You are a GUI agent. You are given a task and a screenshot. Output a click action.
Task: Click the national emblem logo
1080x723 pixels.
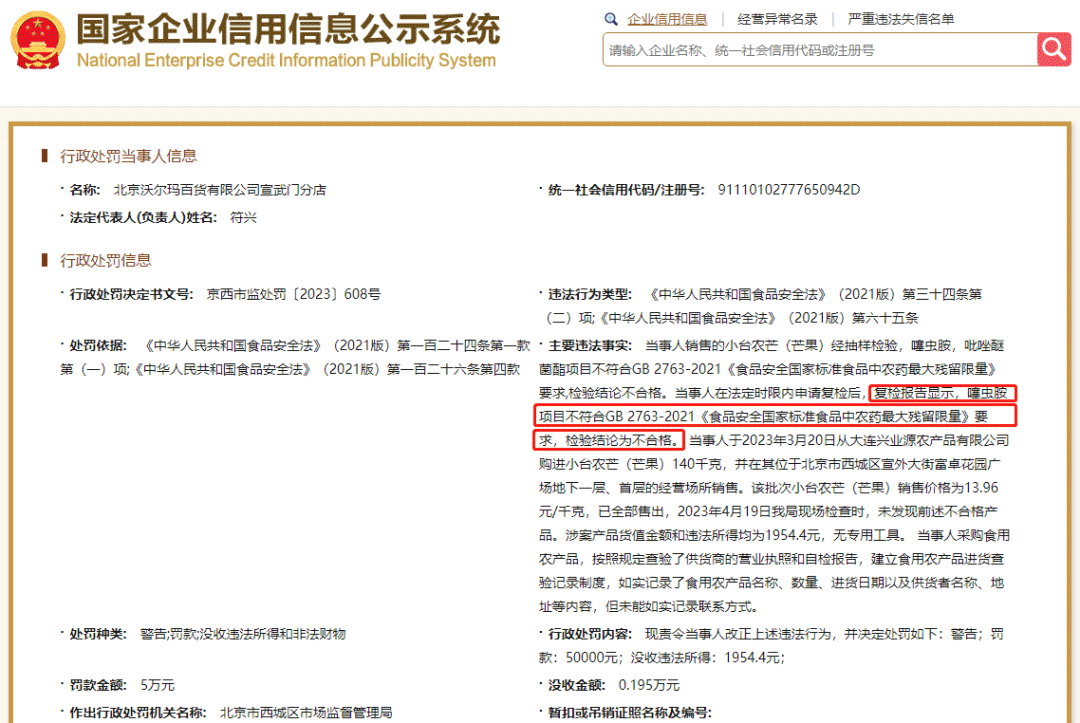38,40
